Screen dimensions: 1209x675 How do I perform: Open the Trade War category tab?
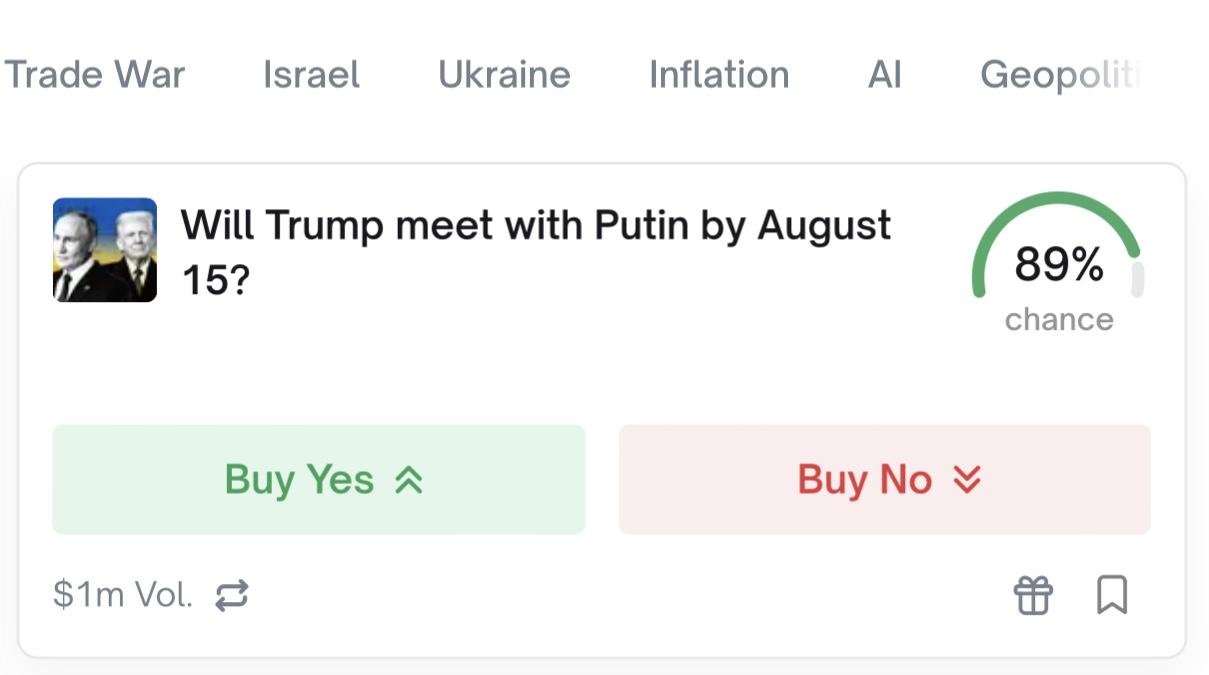coord(95,75)
